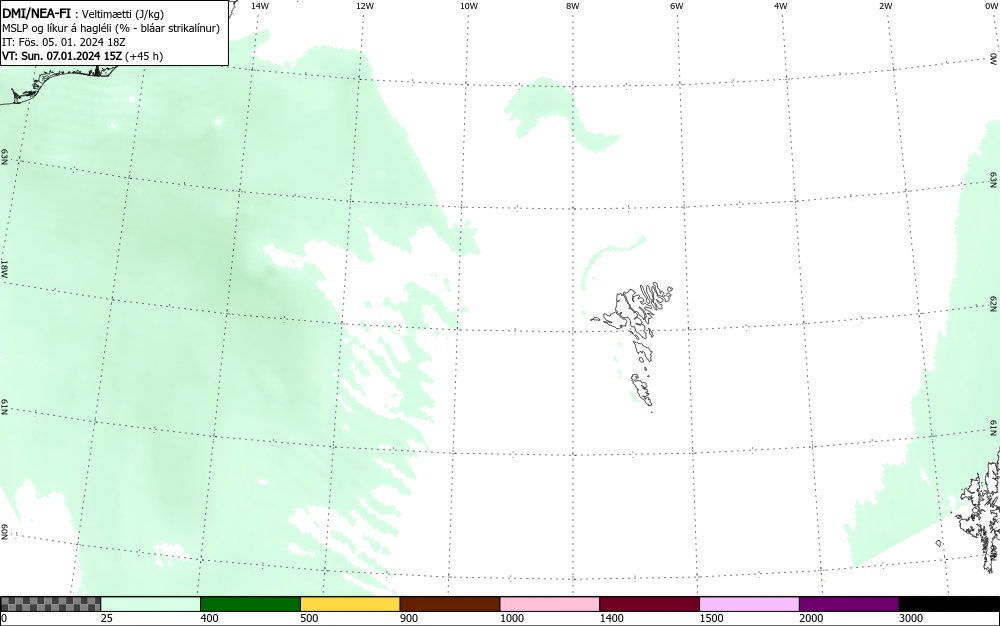The image size is (1000, 626).
Task: Click the "14W" longitude label
Action: click(x=260, y=6)
